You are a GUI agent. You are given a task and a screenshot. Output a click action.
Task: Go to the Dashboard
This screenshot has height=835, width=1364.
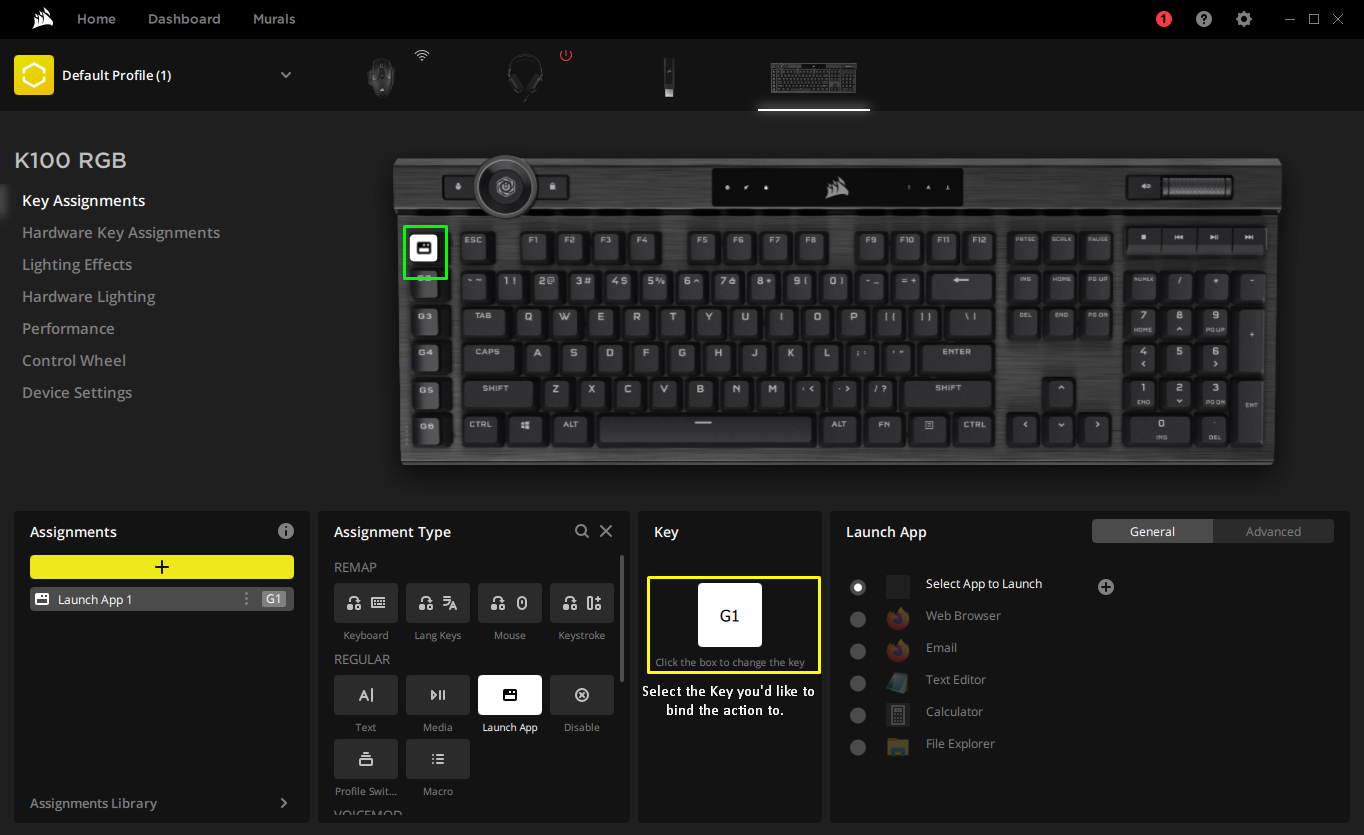point(184,18)
